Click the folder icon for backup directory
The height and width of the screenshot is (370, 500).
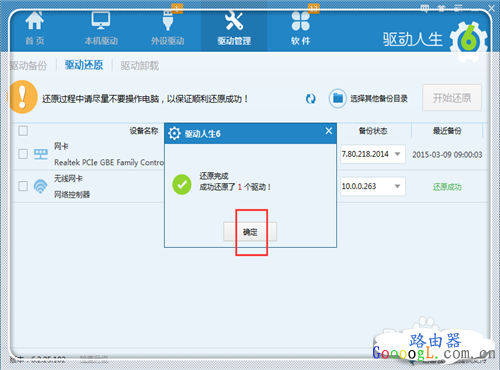click(337, 98)
